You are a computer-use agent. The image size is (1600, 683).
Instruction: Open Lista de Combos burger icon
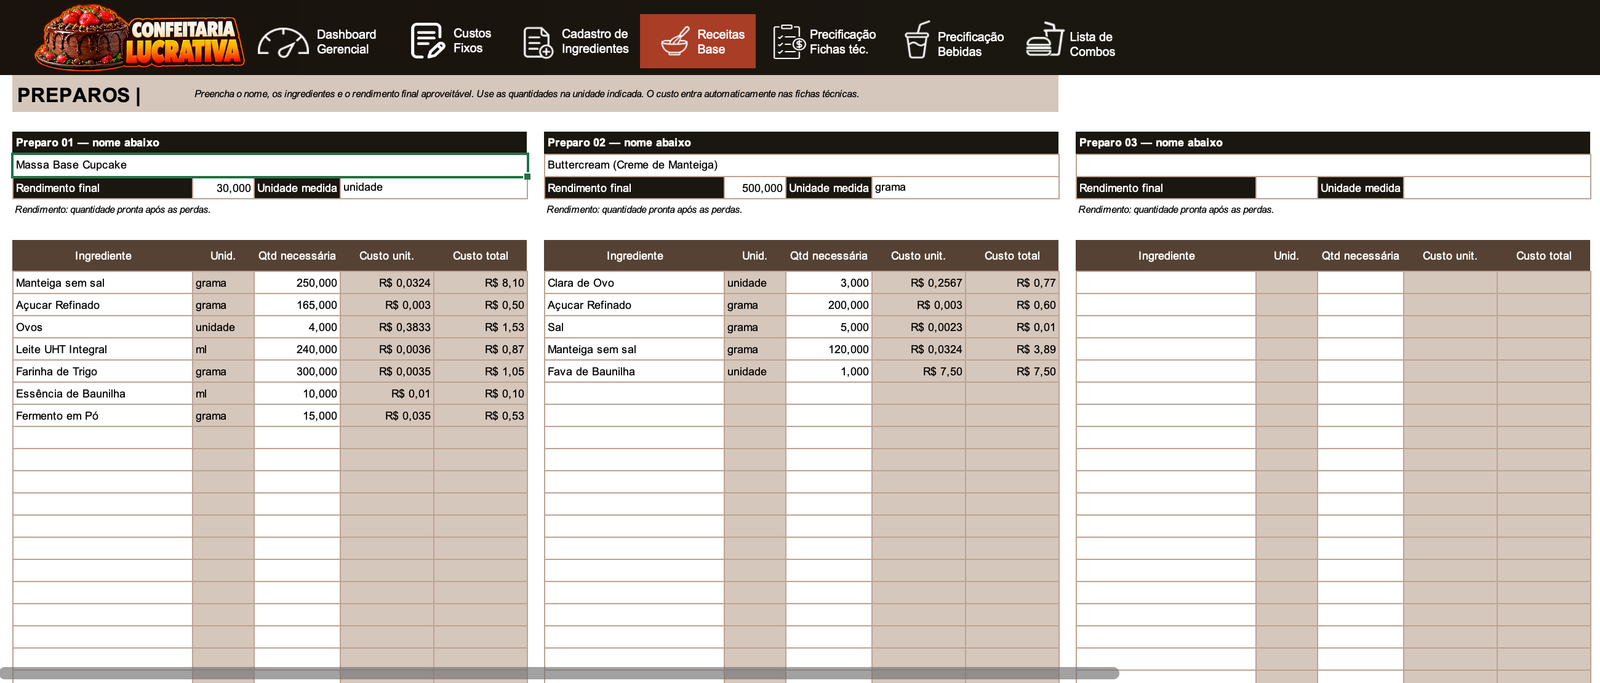(x=1045, y=40)
